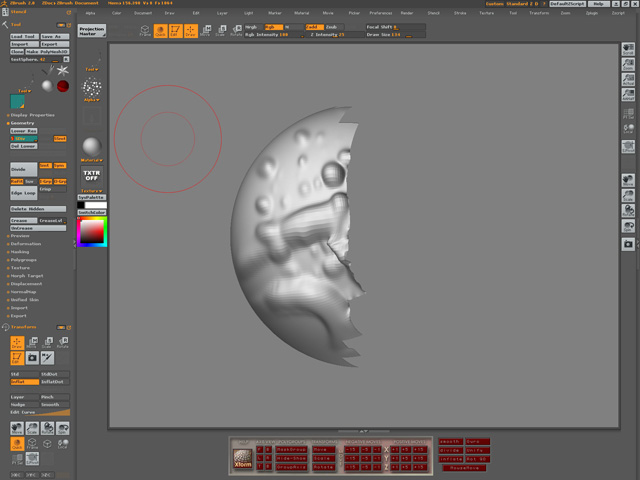
Task: Click Spin icon in Transform palette
Action: click(62, 428)
